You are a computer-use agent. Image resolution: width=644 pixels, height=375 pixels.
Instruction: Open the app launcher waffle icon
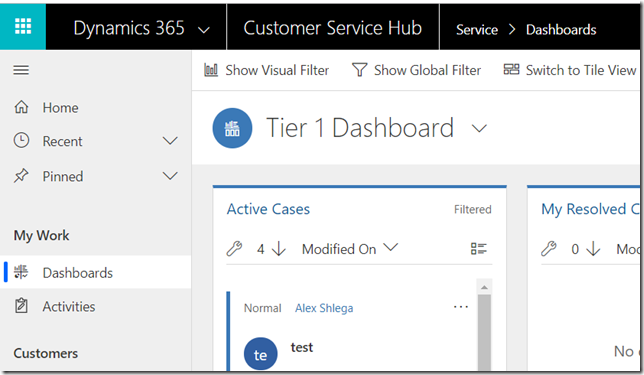[23, 27]
